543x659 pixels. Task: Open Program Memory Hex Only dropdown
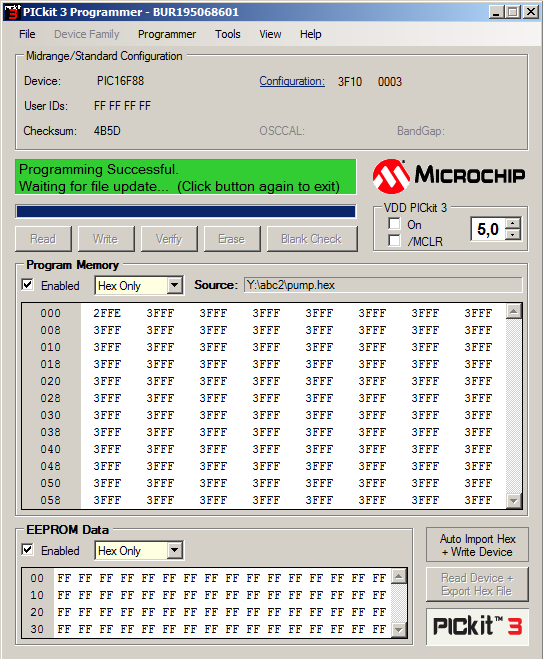click(174, 286)
